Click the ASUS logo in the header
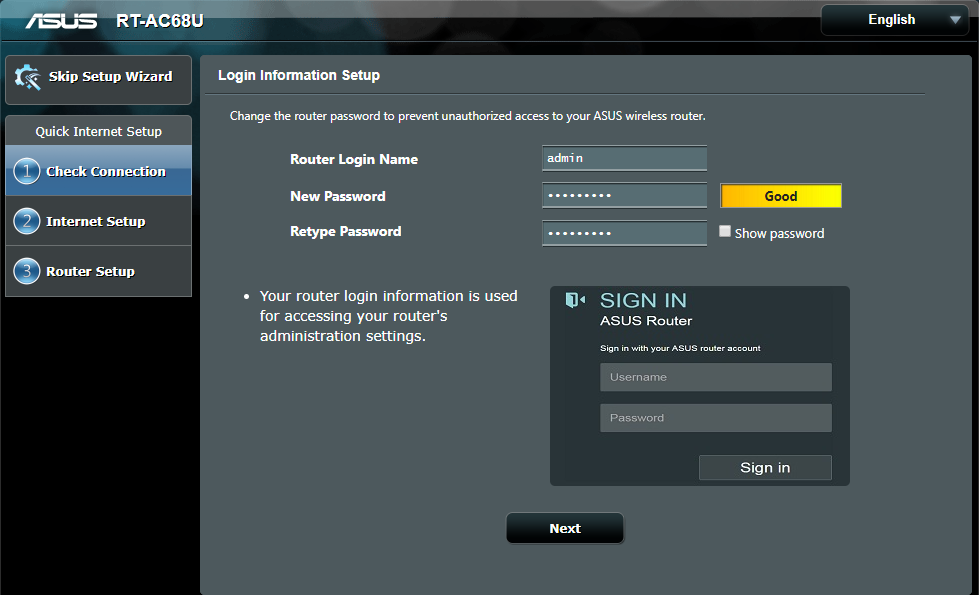Screen dimensions: 979x595 coord(61,21)
